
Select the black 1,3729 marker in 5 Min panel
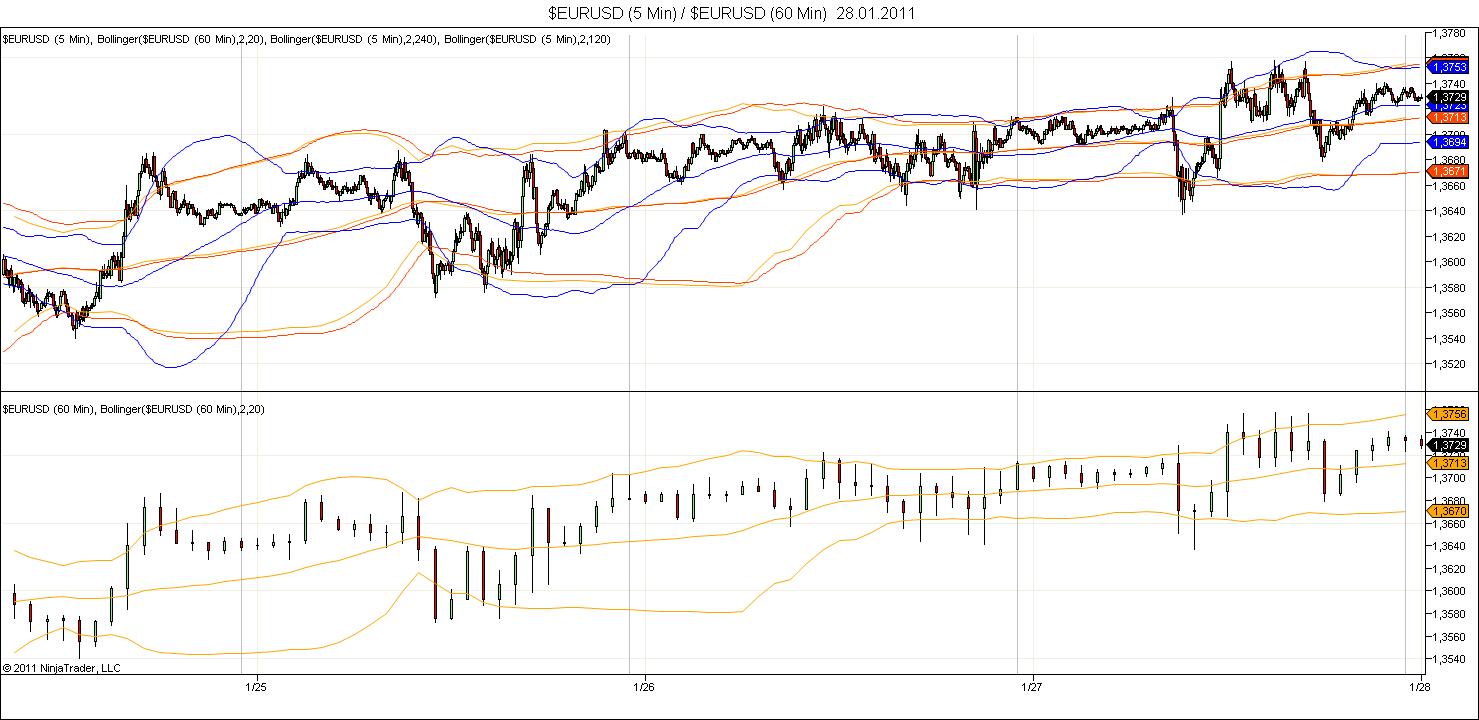pos(1449,97)
